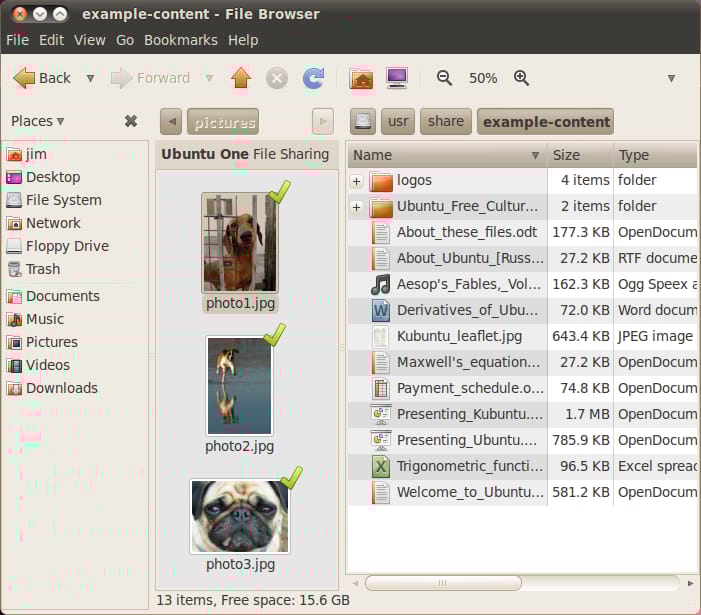The width and height of the screenshot is (701, 615).
Task: Zoom in with the magnifier plus icon
Action: (521, 78)
